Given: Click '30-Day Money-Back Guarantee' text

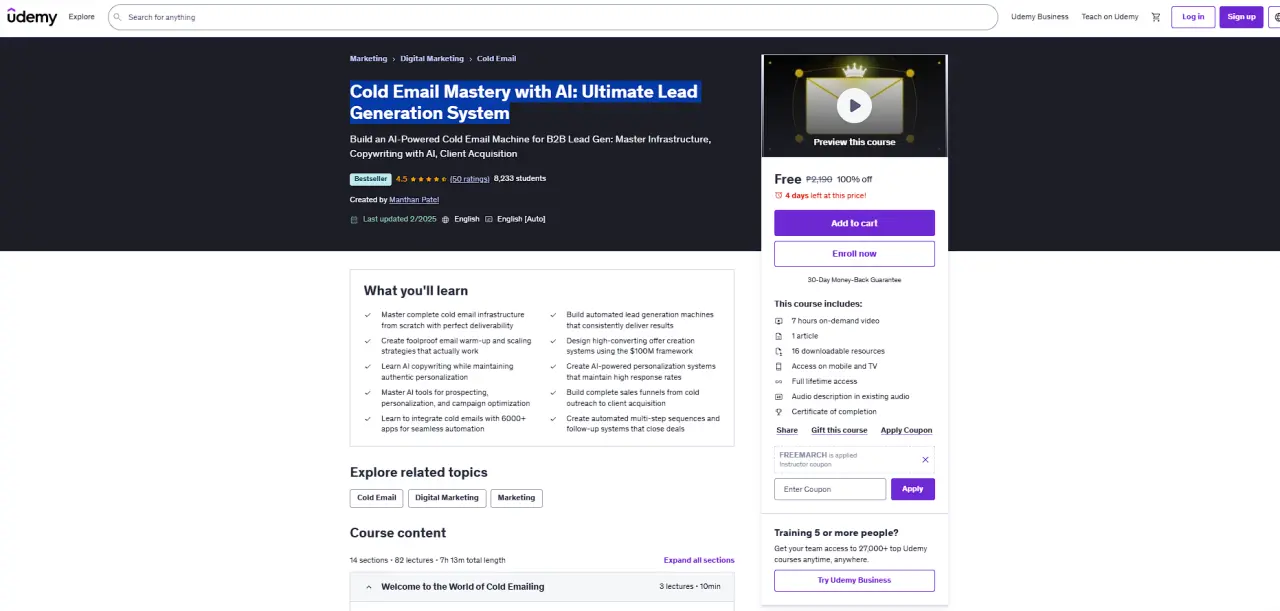Looking at the screenshot, I should (854, 280).
